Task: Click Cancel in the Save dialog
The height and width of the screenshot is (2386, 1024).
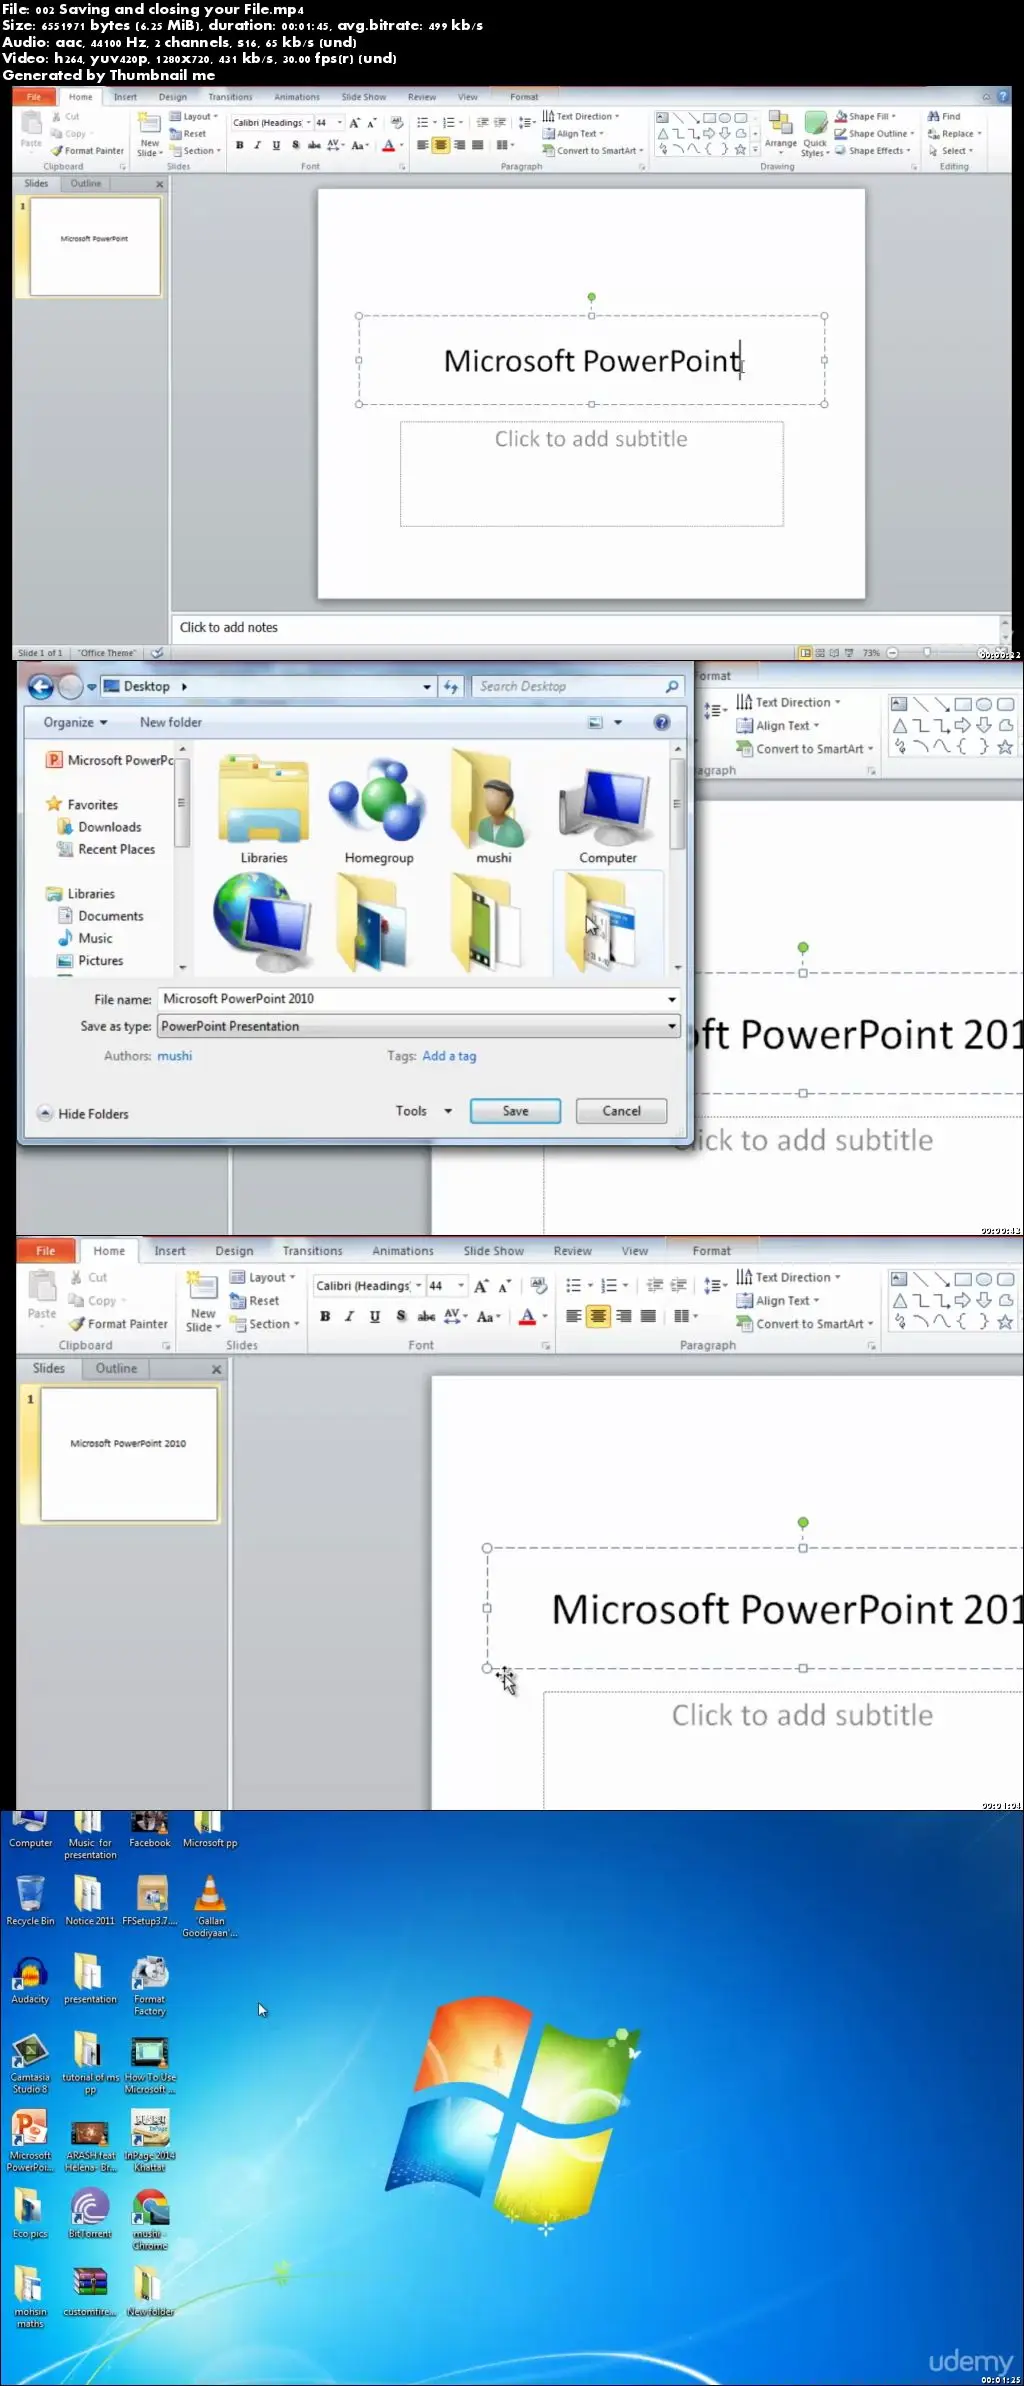Action: click(x=621, y=1111)
